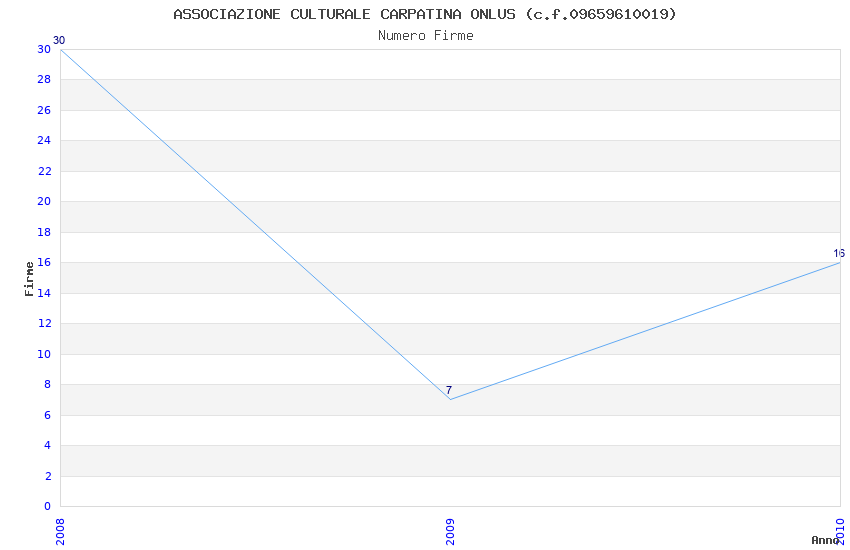Screen dimensions: 850x550
Task: Click the y-axis tick value 24
Action: 44,140
